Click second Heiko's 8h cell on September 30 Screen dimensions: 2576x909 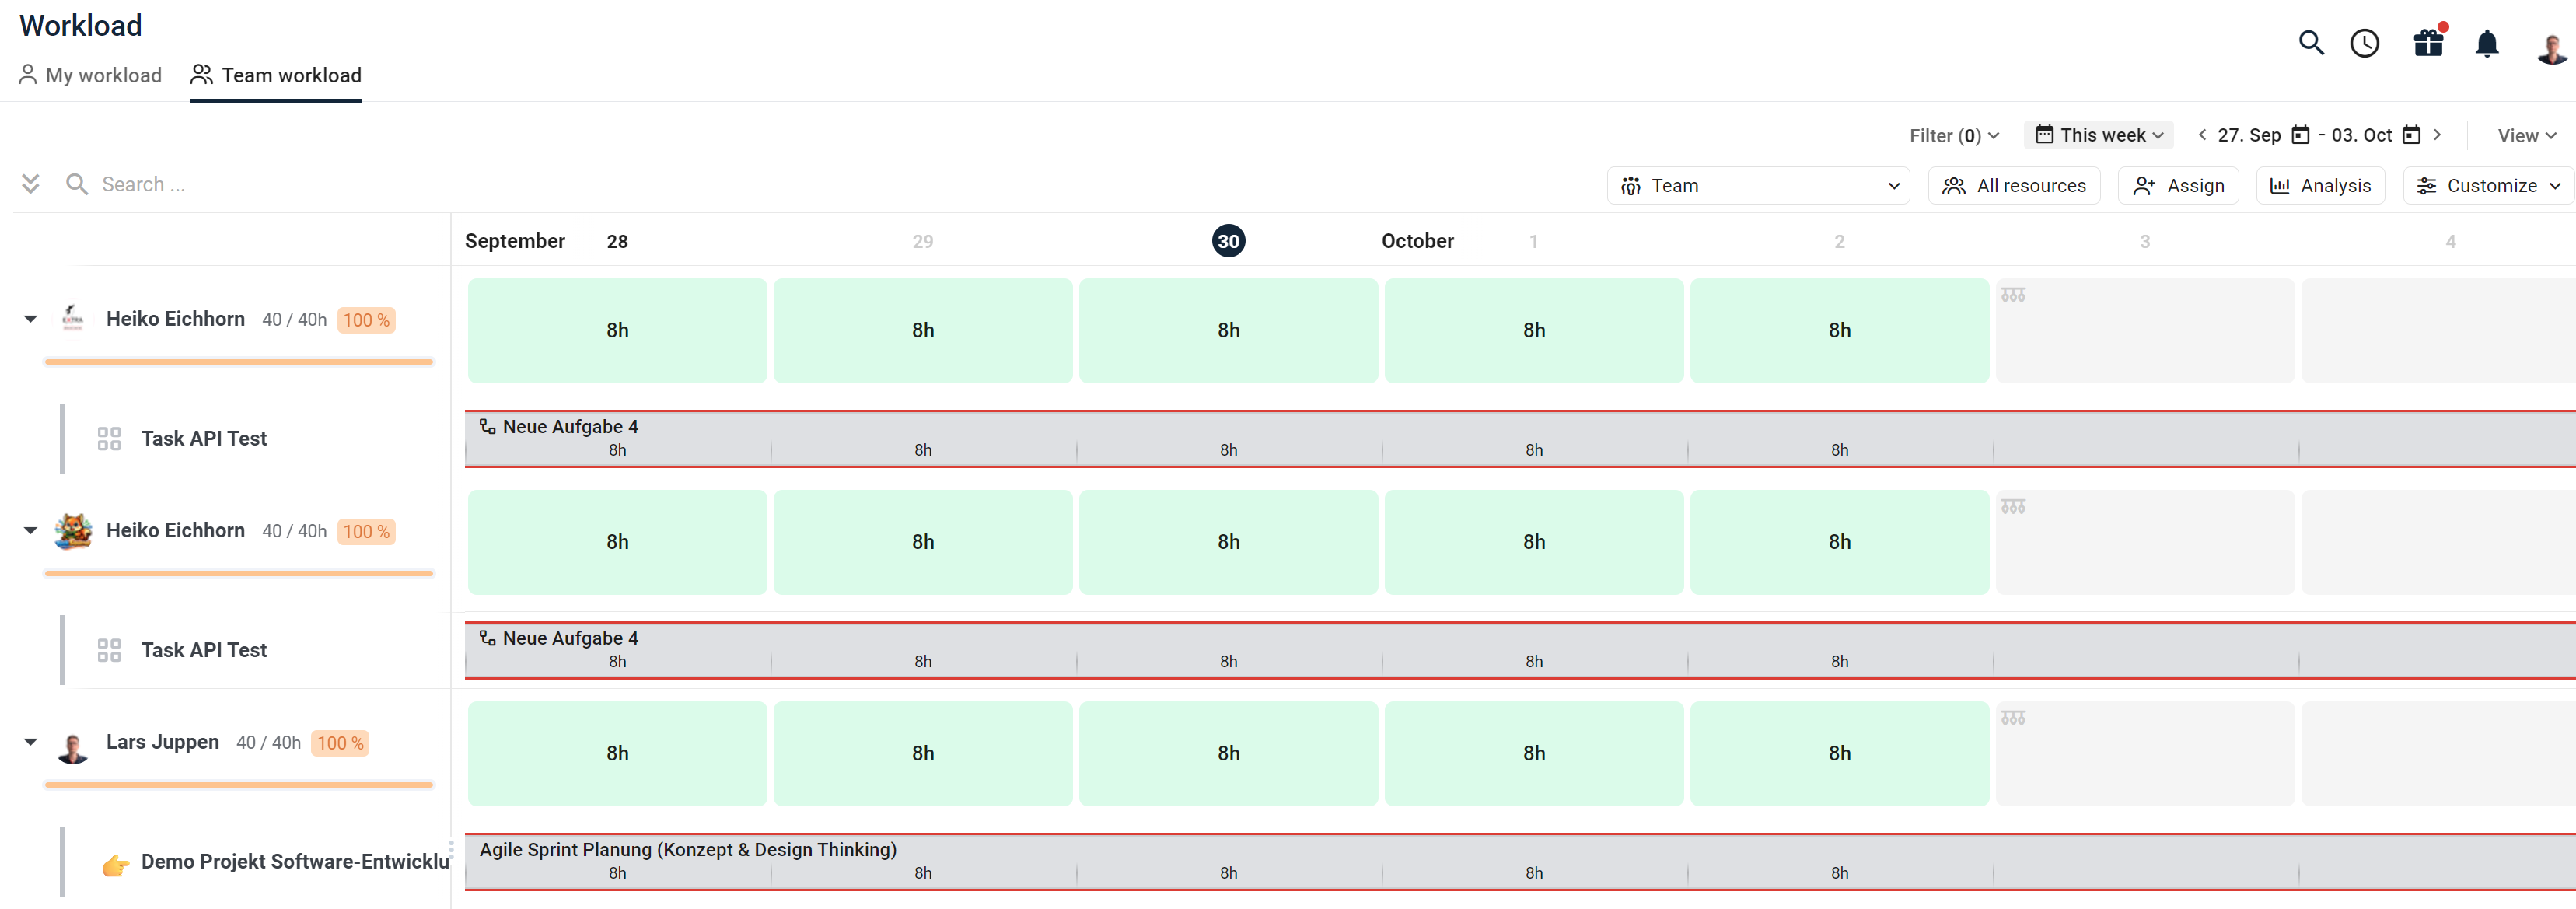point(1228,542)
